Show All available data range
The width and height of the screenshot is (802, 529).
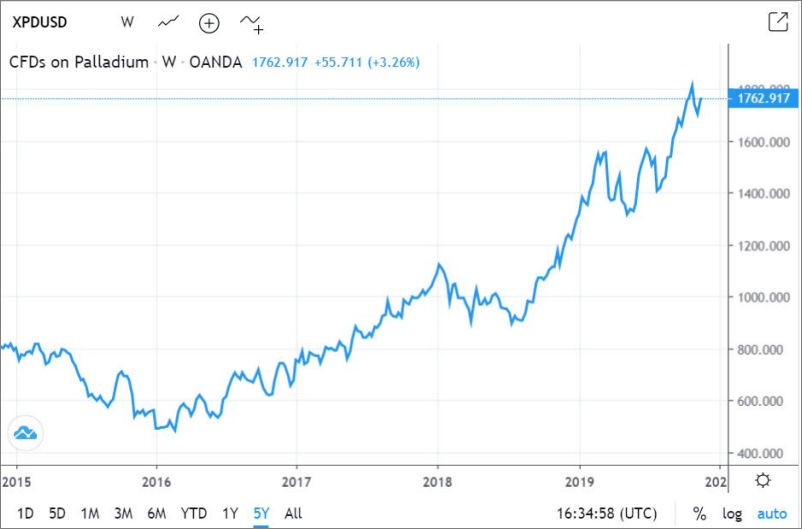pos(293,513)
